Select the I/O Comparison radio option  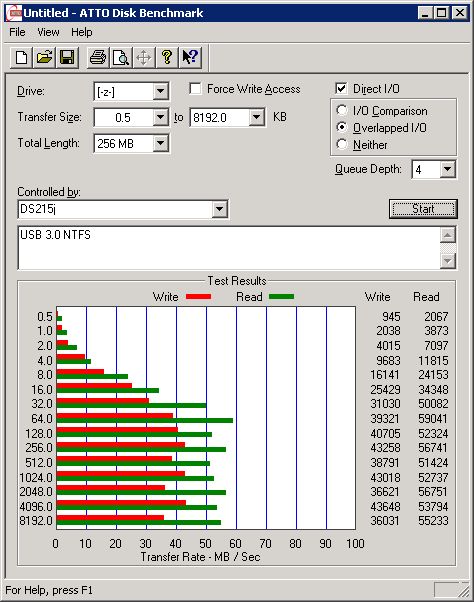(x=342, y=111)
